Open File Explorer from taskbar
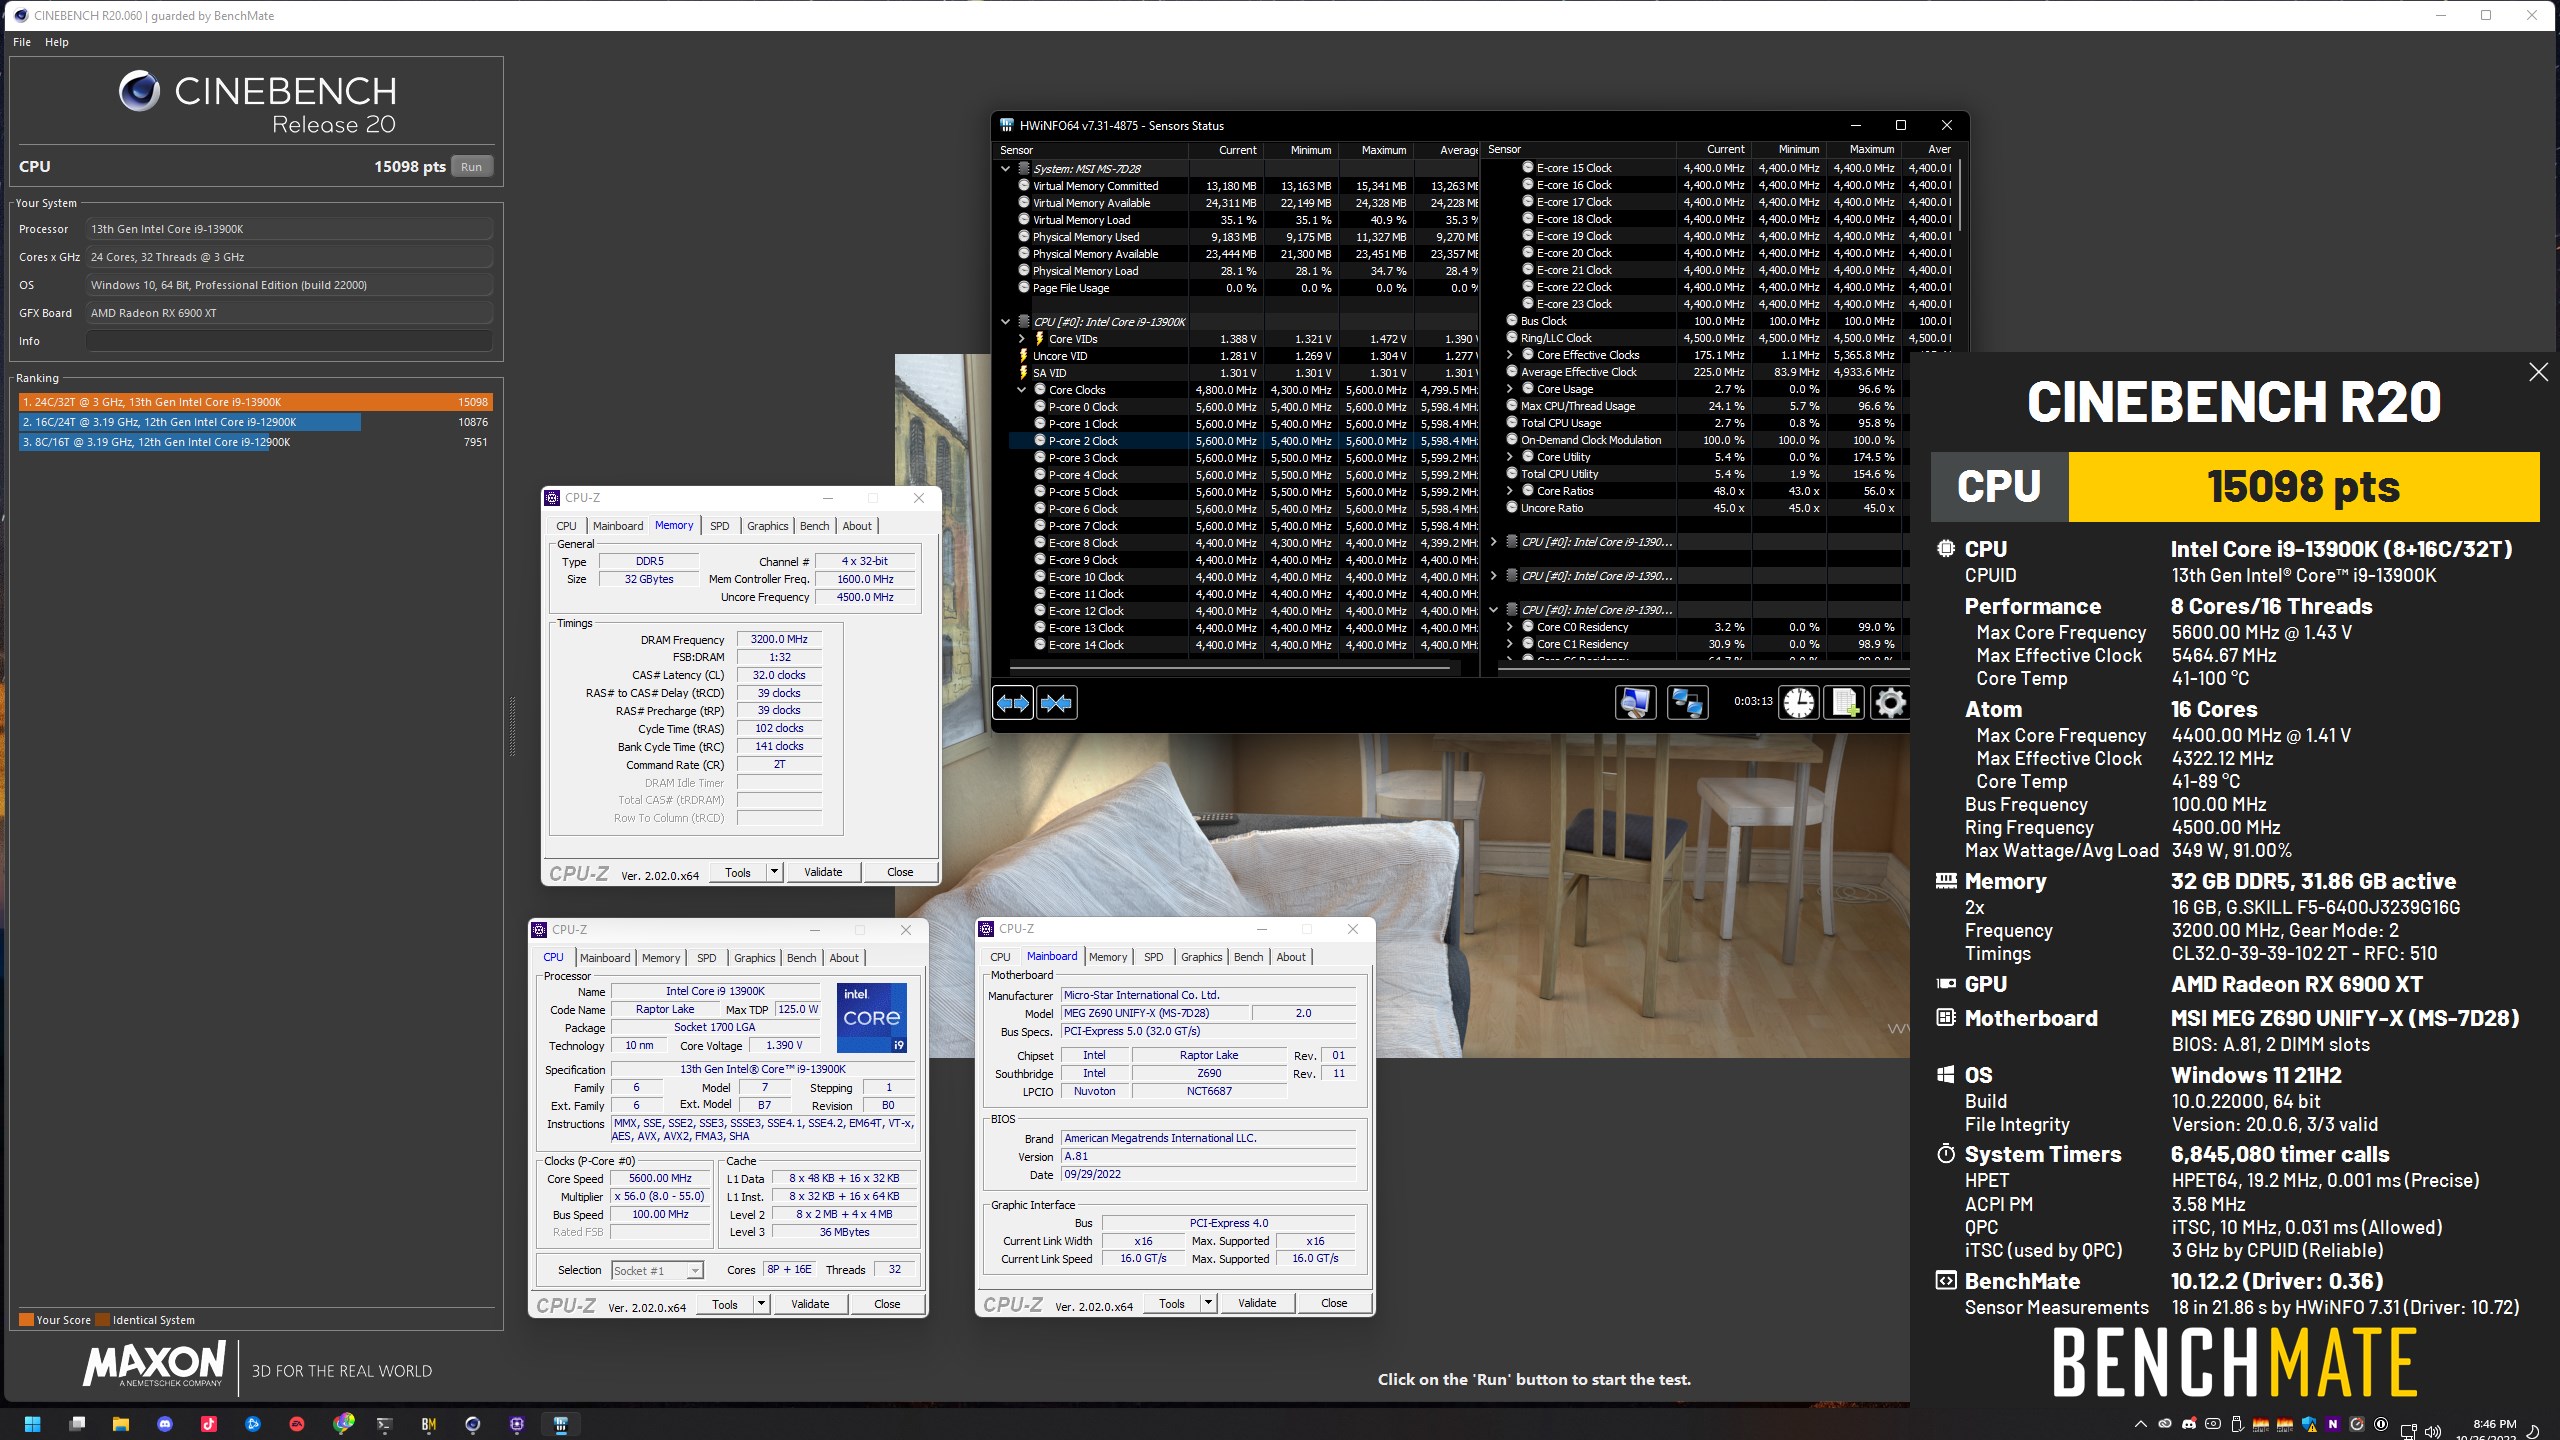This screenshot has height=1440, width=2560. click(121, 1424)
